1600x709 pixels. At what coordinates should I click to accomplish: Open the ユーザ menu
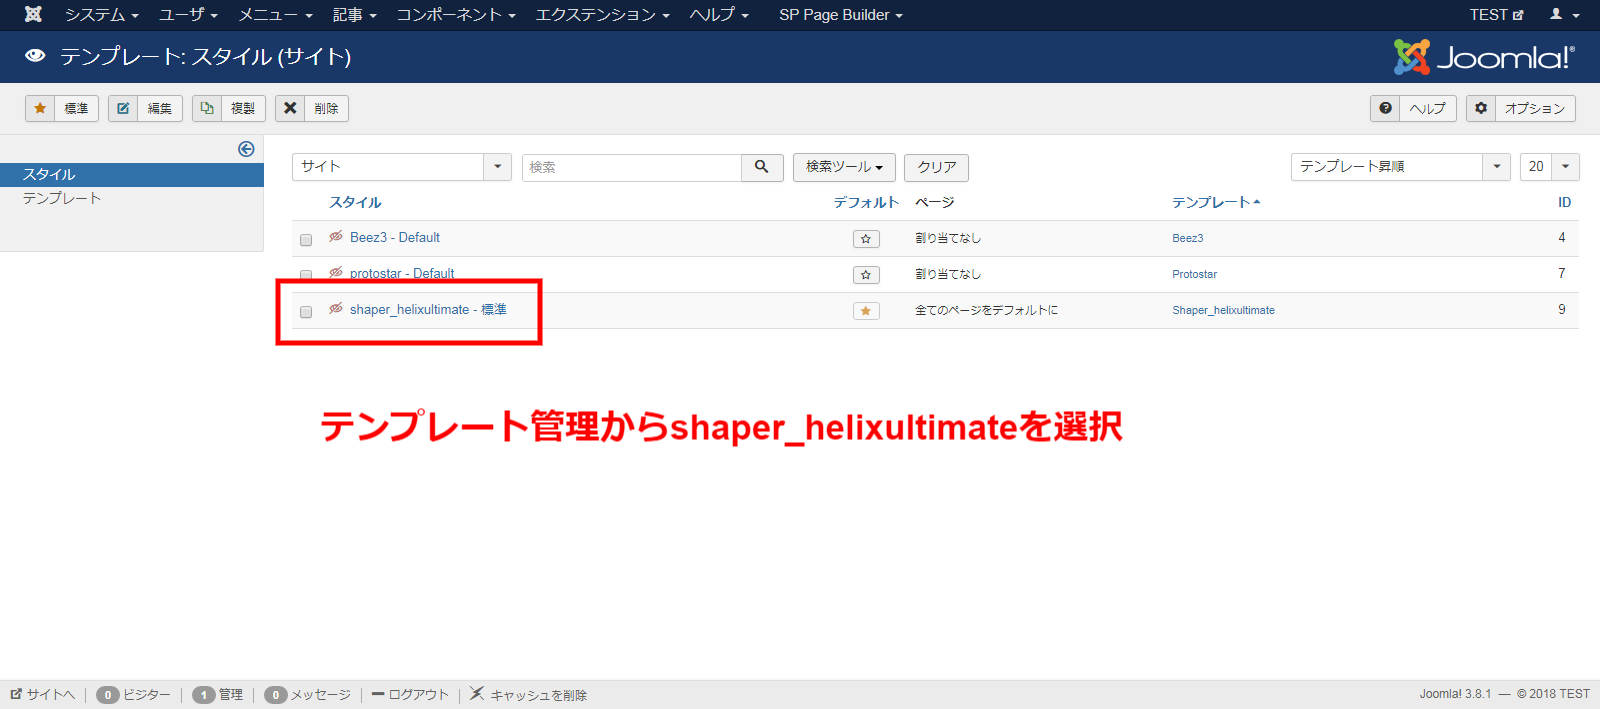point(188,15)
